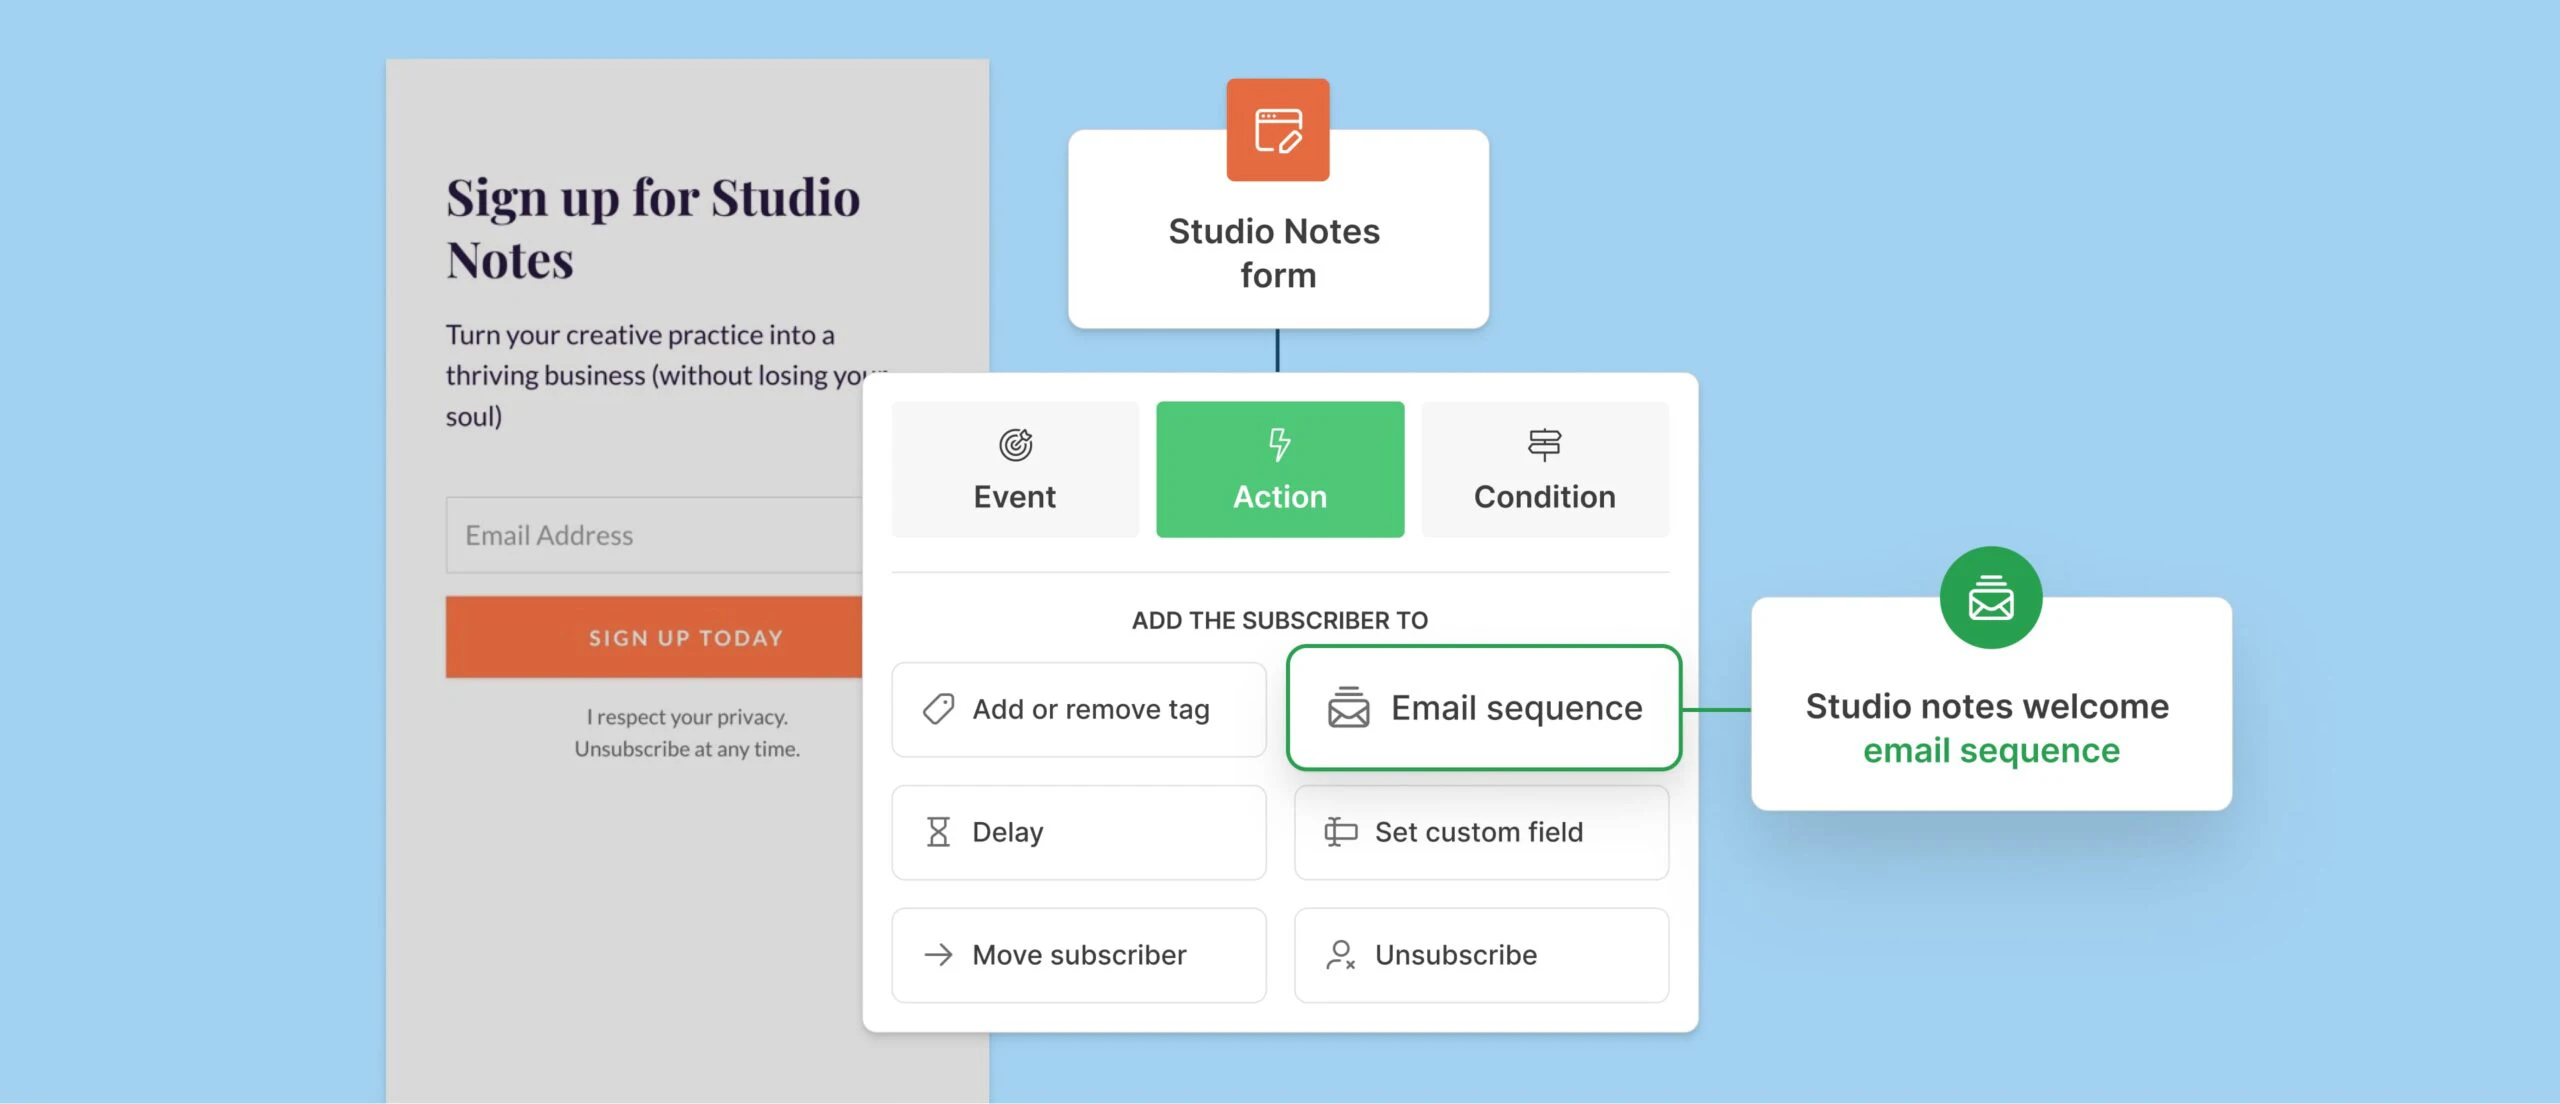
Task: Click the field icon beside Set custom field
Action: coord(1340,832)
